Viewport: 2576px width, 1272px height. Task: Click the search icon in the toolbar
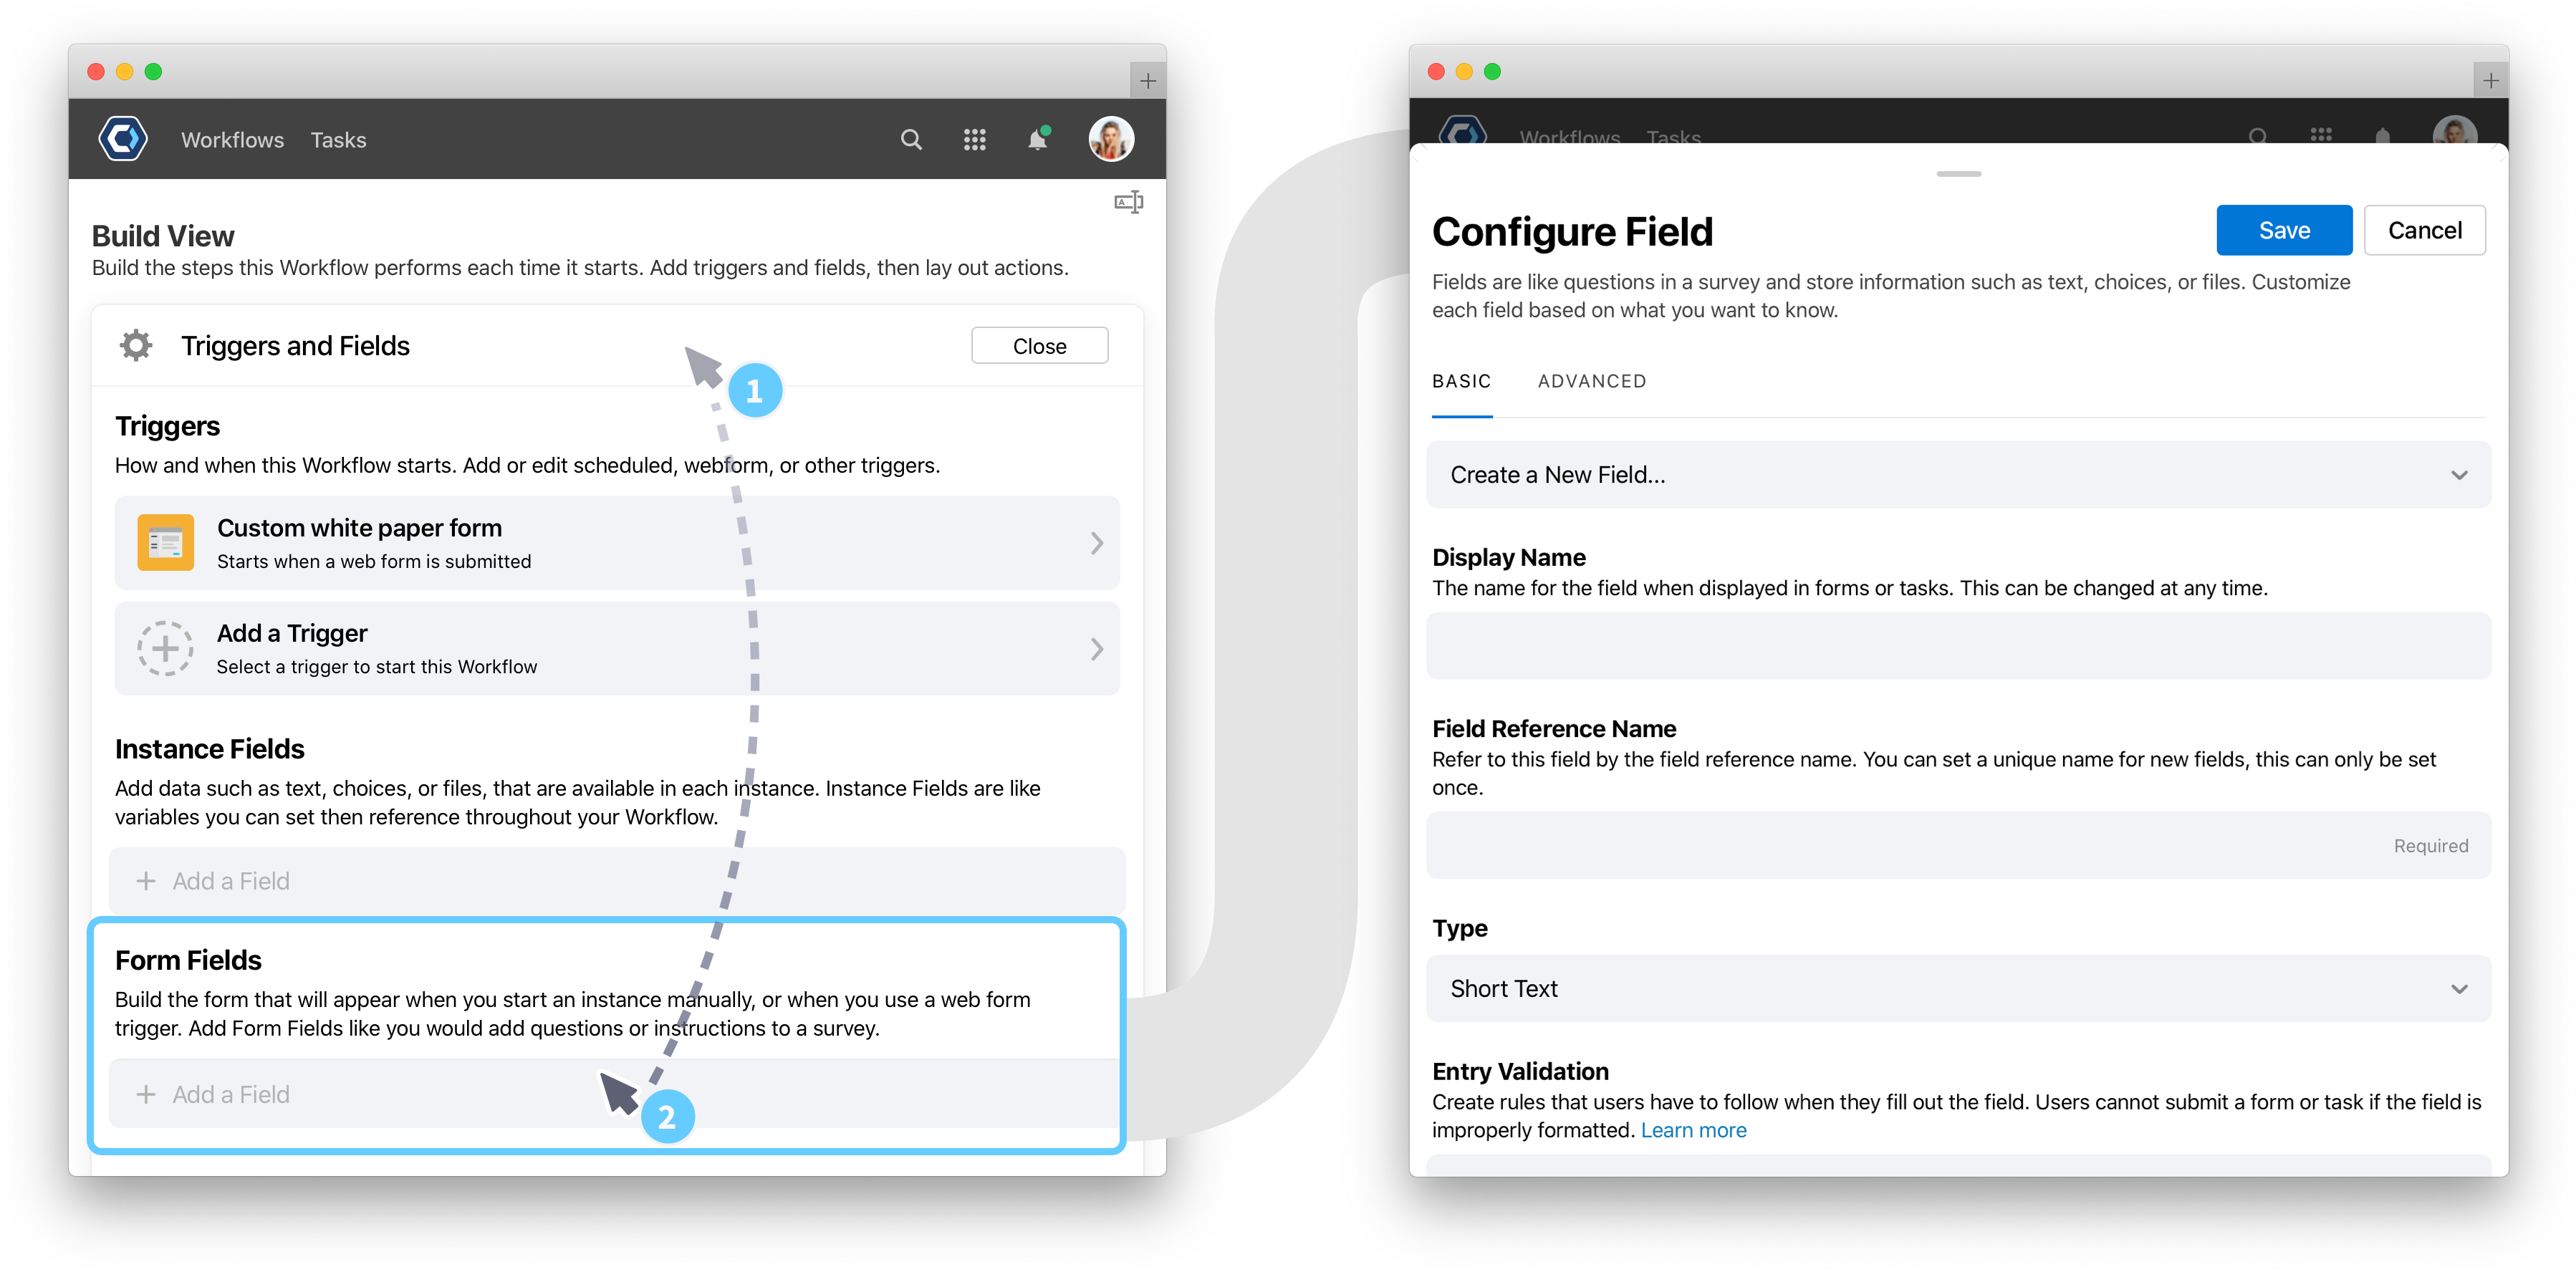[912, 140]
